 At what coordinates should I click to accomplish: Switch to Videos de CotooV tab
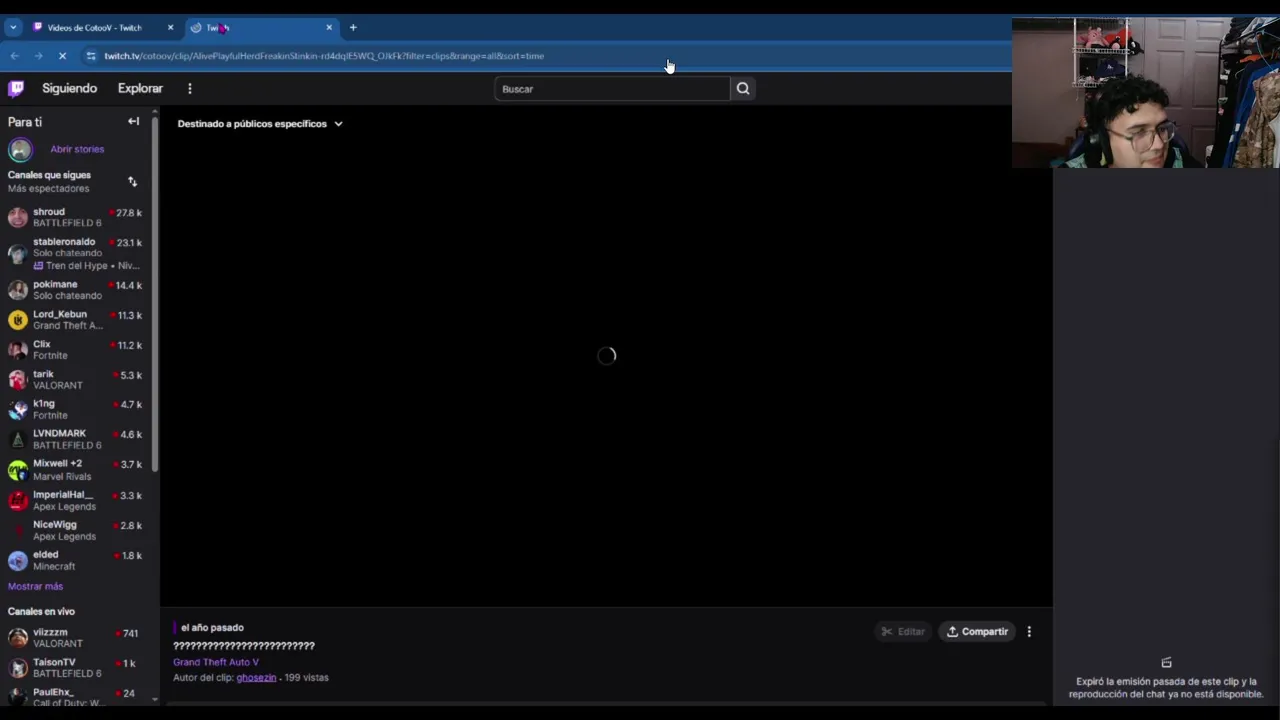95,27
